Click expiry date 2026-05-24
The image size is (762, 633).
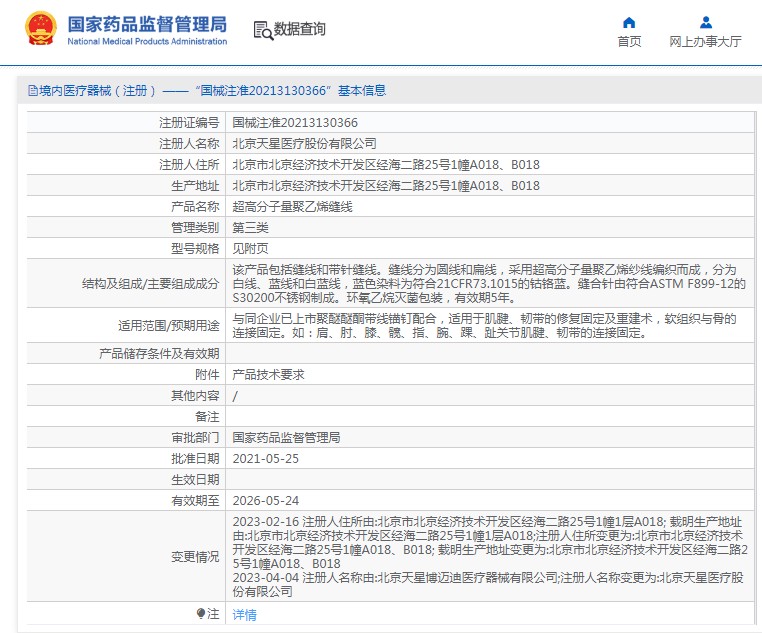point(265,500)
